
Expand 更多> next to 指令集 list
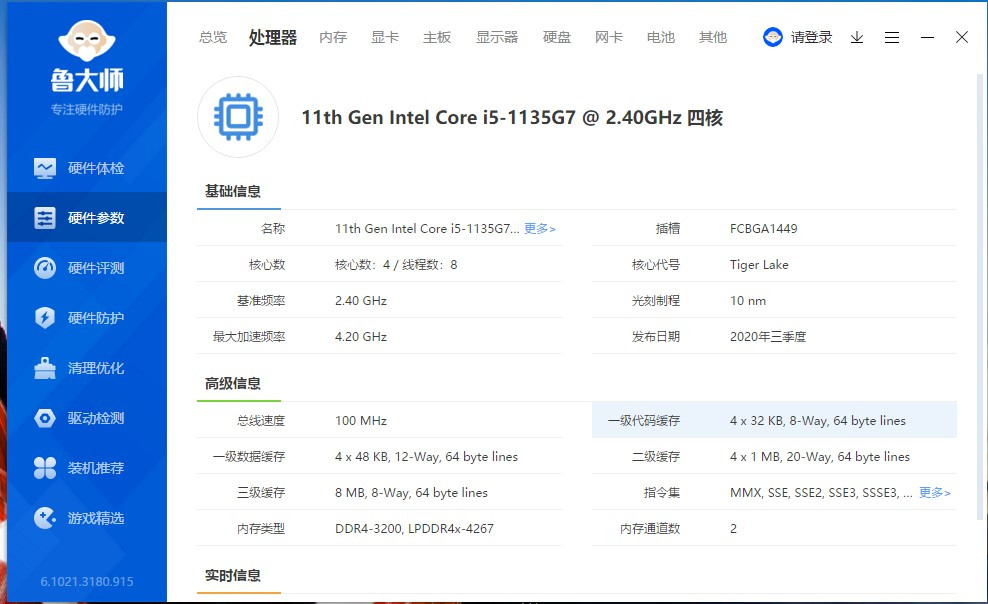pyautogui.click(x=935, y=493)
